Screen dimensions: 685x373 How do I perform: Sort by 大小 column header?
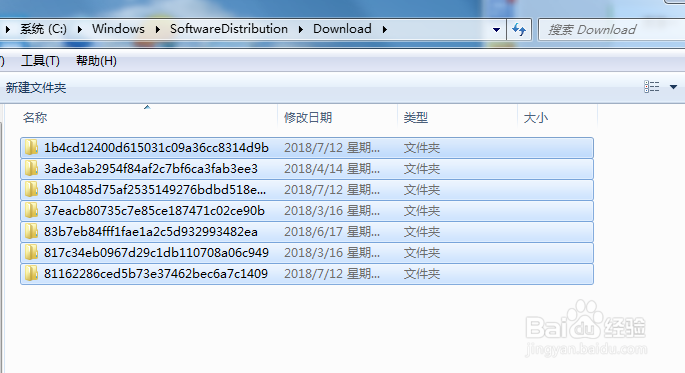coord(536,117)
